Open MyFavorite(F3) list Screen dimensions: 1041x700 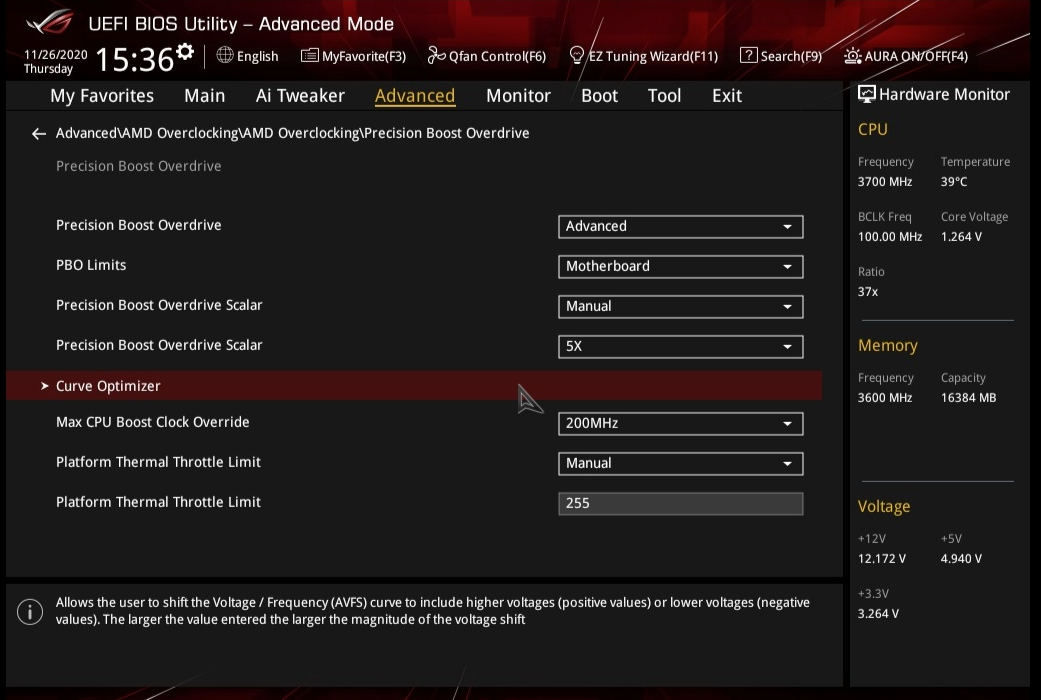coord(353,56)
